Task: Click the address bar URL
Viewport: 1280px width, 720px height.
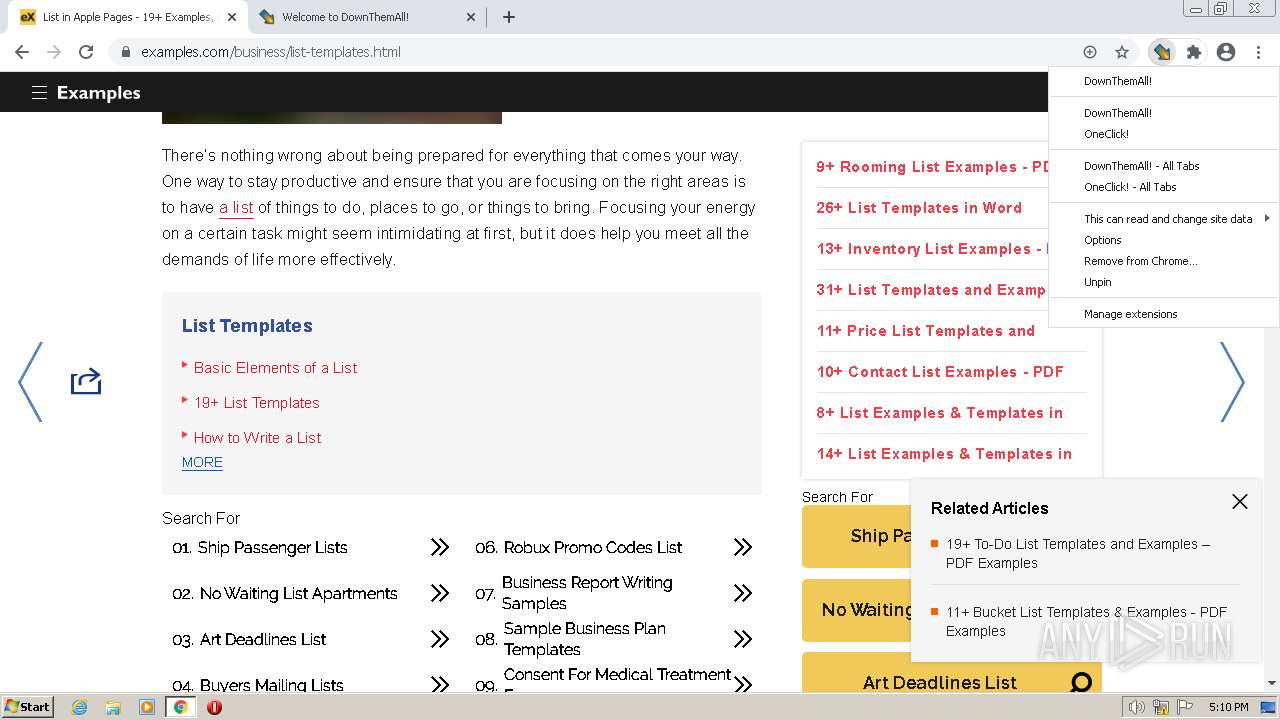Action: pos(271,52)
